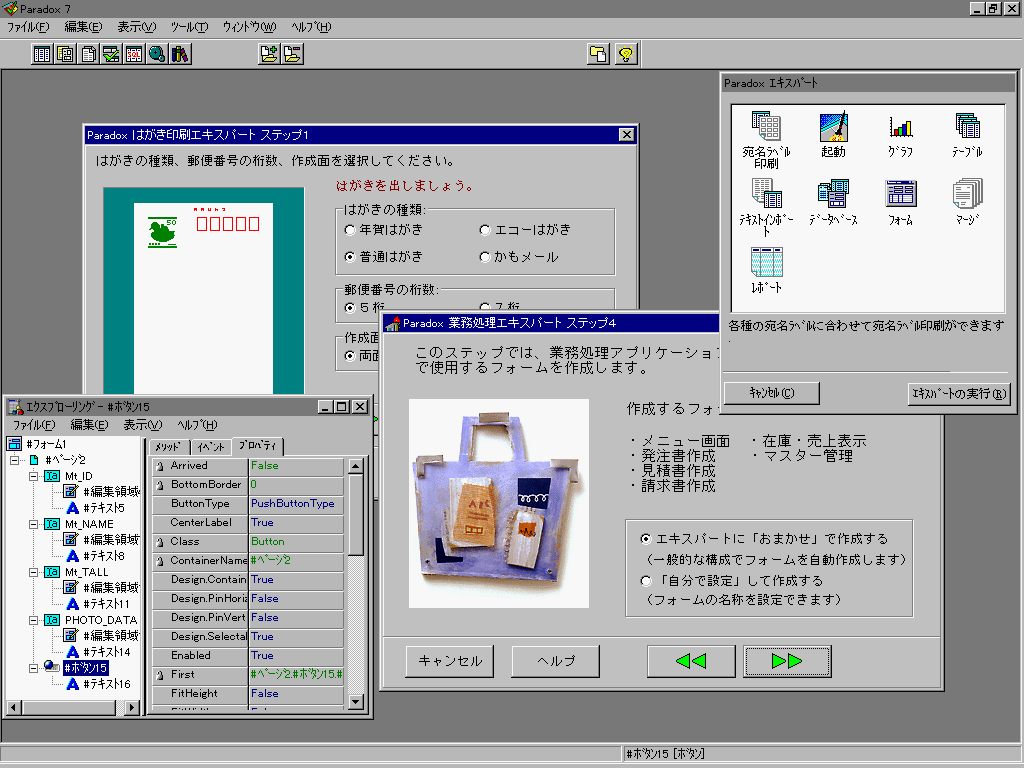Screen dimensions: 1024x768
Task: Switch to the メソッド tab
Action: point(168,447)
